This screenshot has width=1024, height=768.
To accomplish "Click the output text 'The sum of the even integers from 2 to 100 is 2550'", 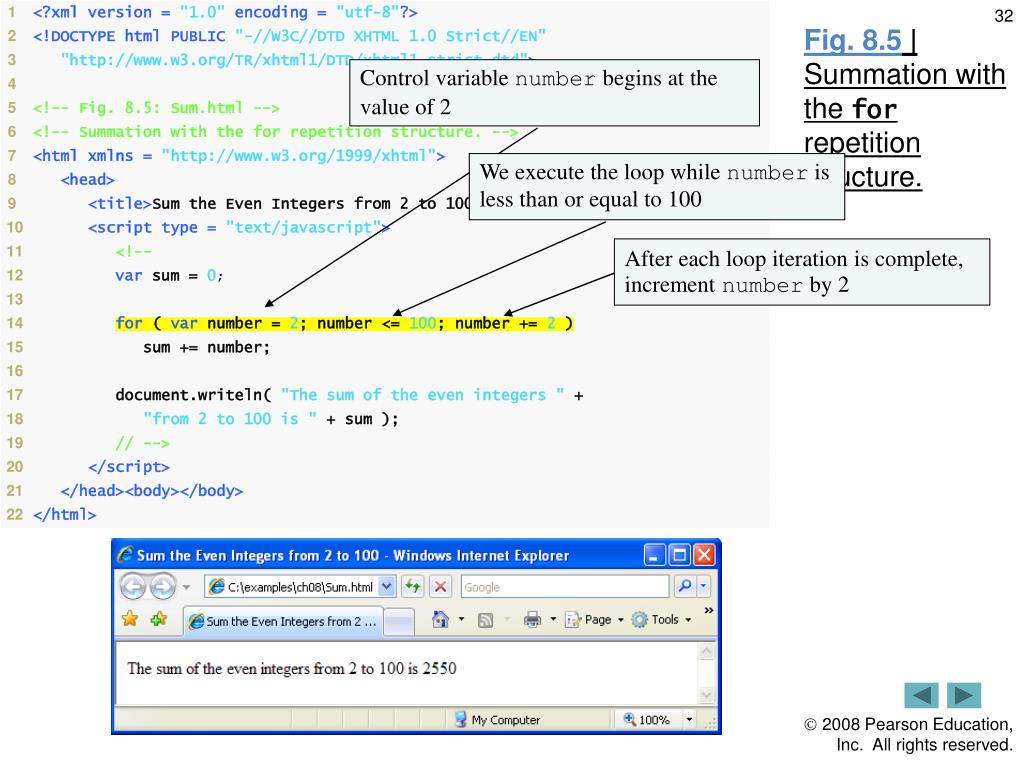I will pyautogui.click(x=292, y=668).
